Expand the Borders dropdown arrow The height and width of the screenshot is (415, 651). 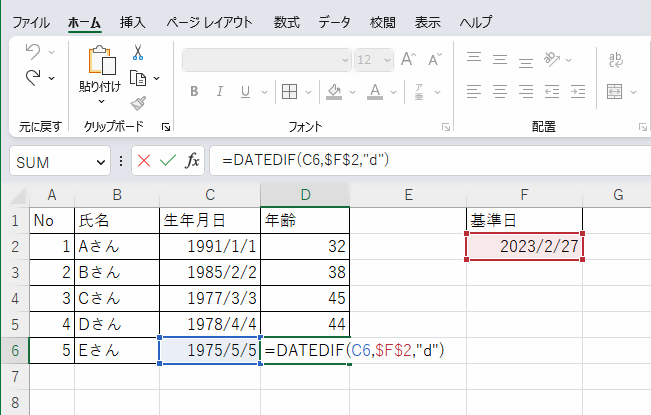308,92
